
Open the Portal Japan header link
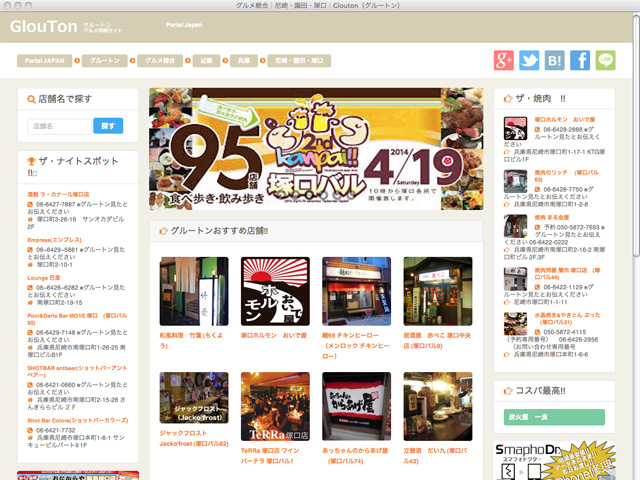click(x=184, y=25)
